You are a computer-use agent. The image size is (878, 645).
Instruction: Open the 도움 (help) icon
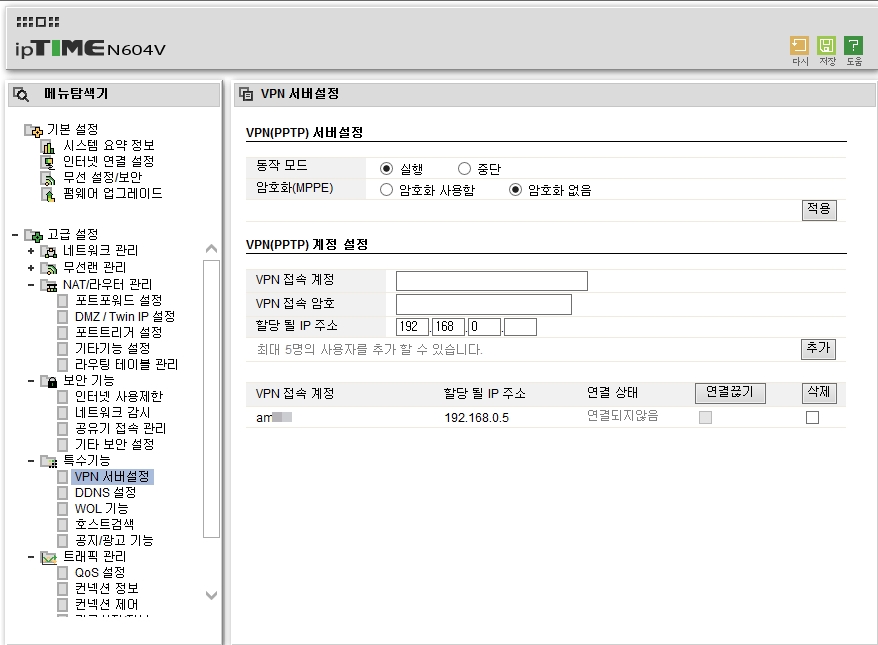[x=853, y=45]
